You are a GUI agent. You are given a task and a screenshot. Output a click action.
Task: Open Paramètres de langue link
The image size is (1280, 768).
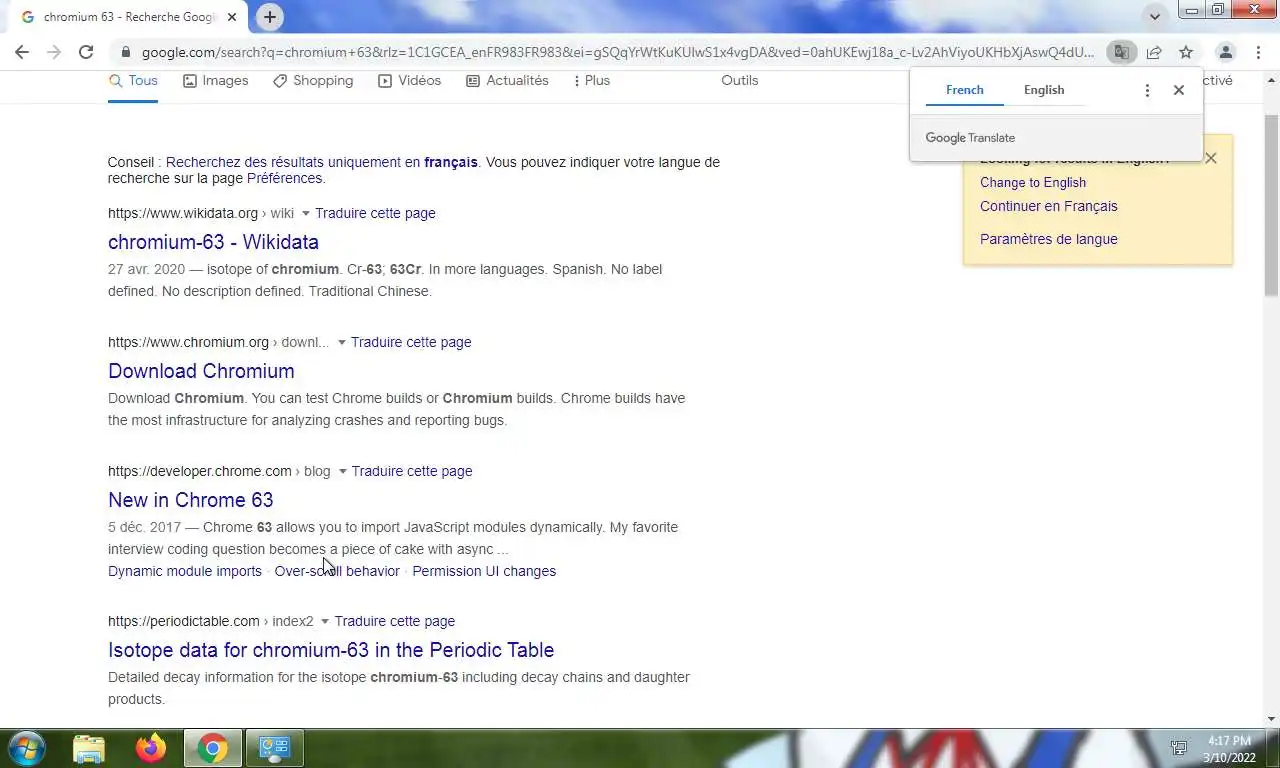1049,239
